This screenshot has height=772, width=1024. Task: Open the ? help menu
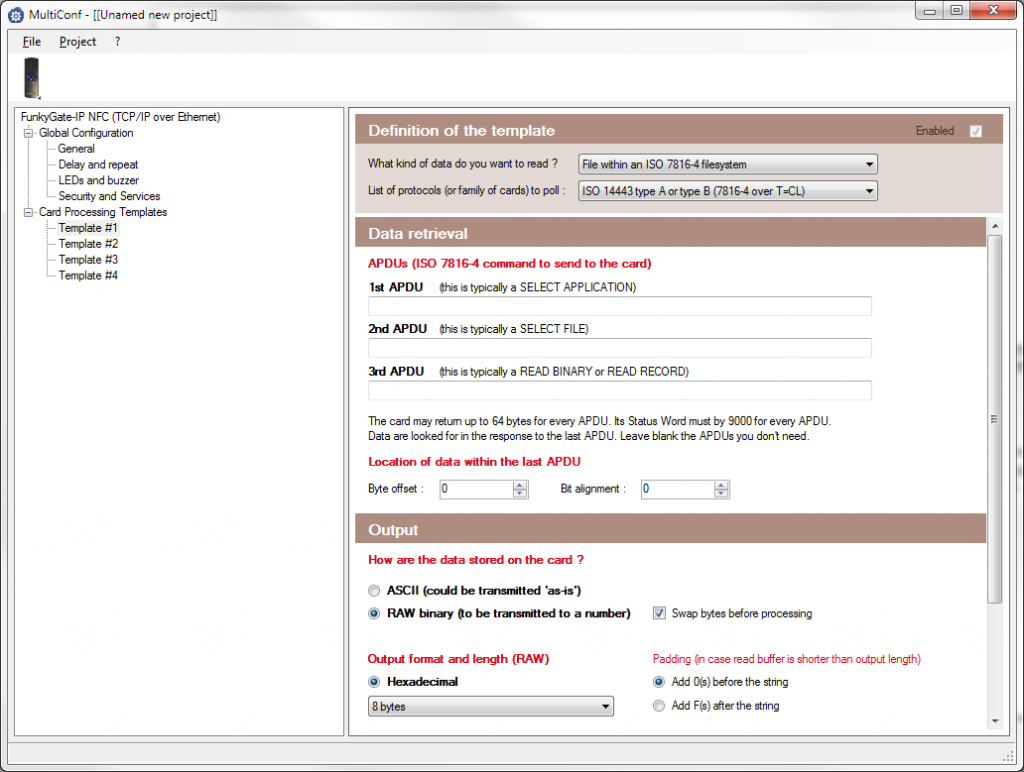click(x=117, y=42)
